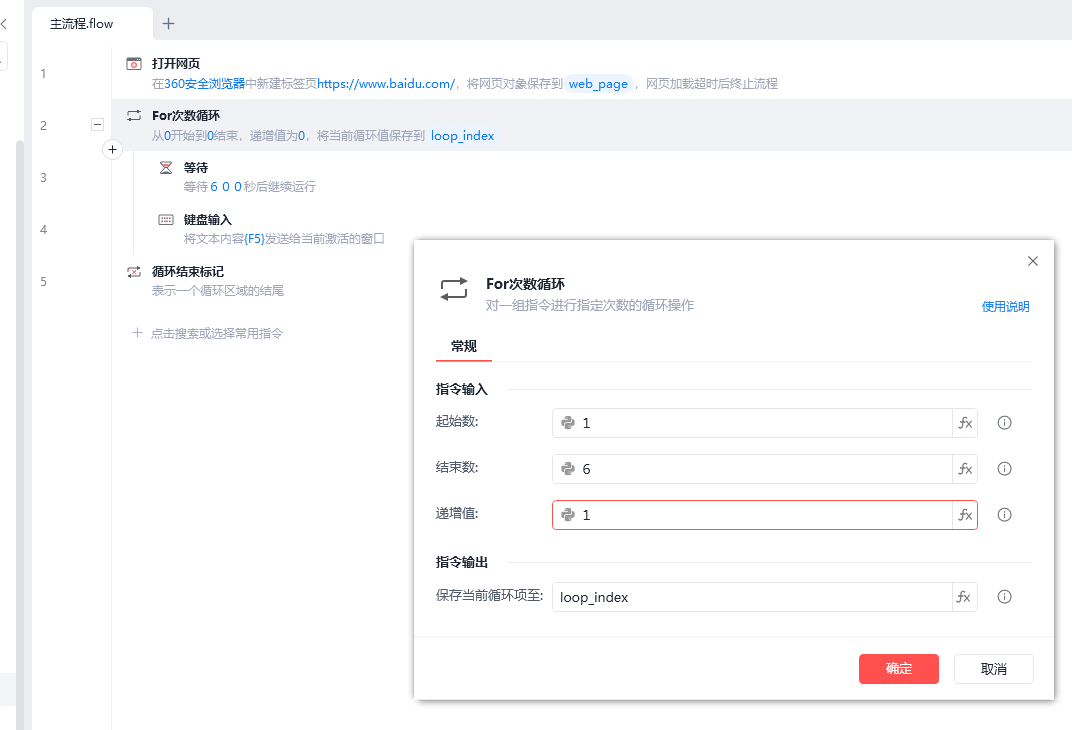Click the 360安全浏览器 link in step 1
The width and height of the screenshot is (1072, 730).
(204, 83)
